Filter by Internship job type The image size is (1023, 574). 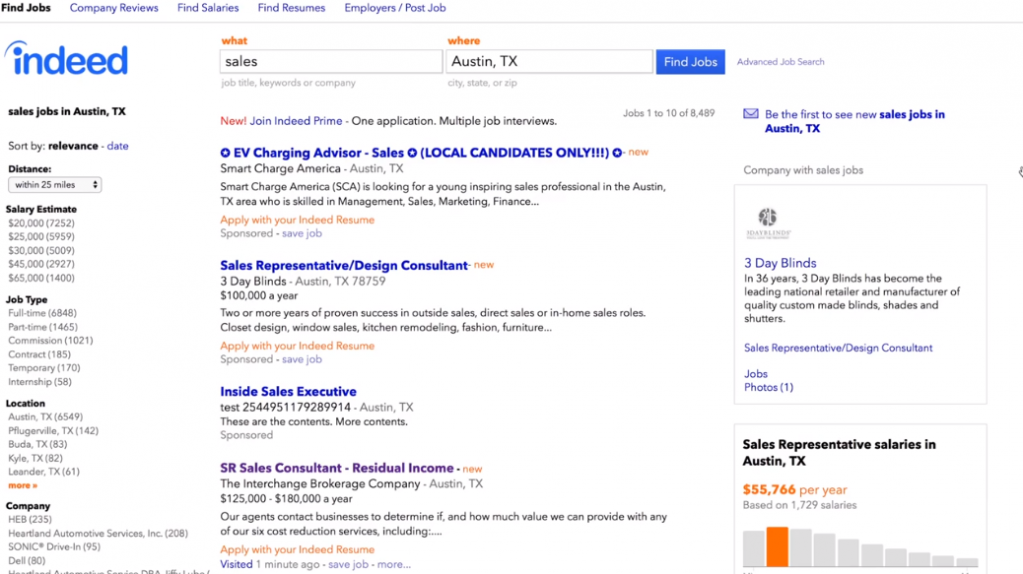tap(40, 382)
